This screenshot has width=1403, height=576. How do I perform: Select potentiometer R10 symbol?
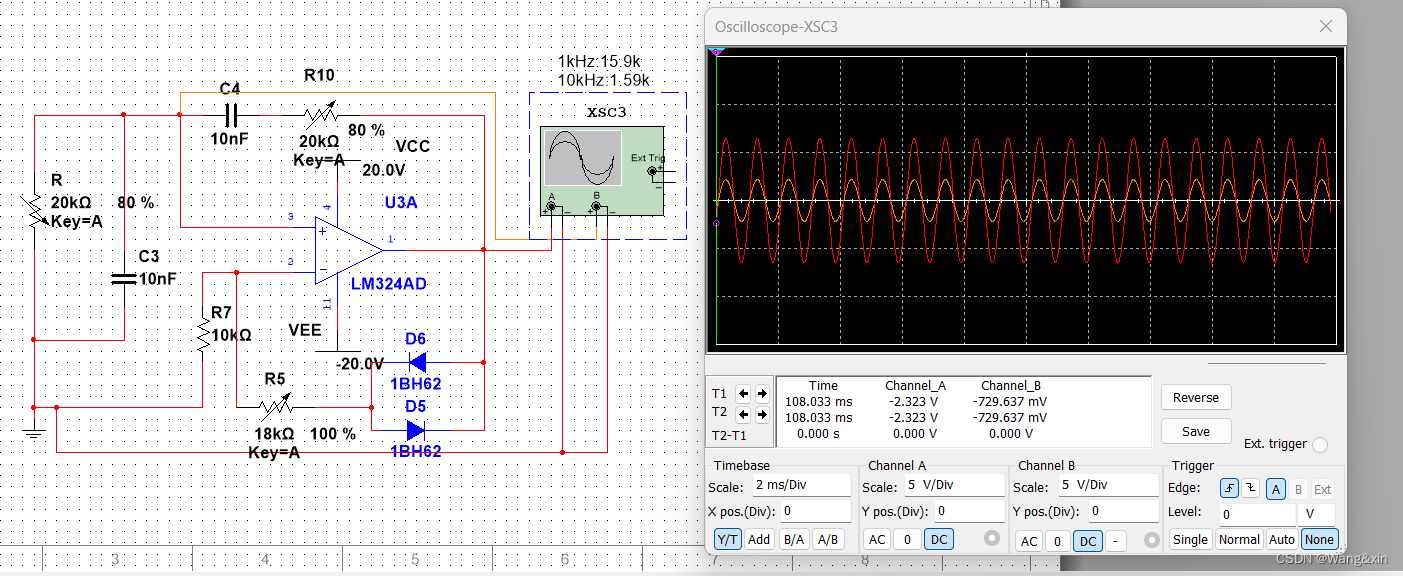click(x=320, y=114)
